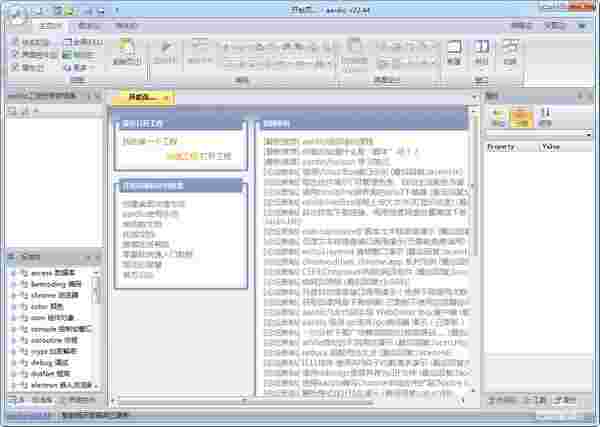Click the library tree vertical scrollbar

pyautogui.click(x=97, y=330)
